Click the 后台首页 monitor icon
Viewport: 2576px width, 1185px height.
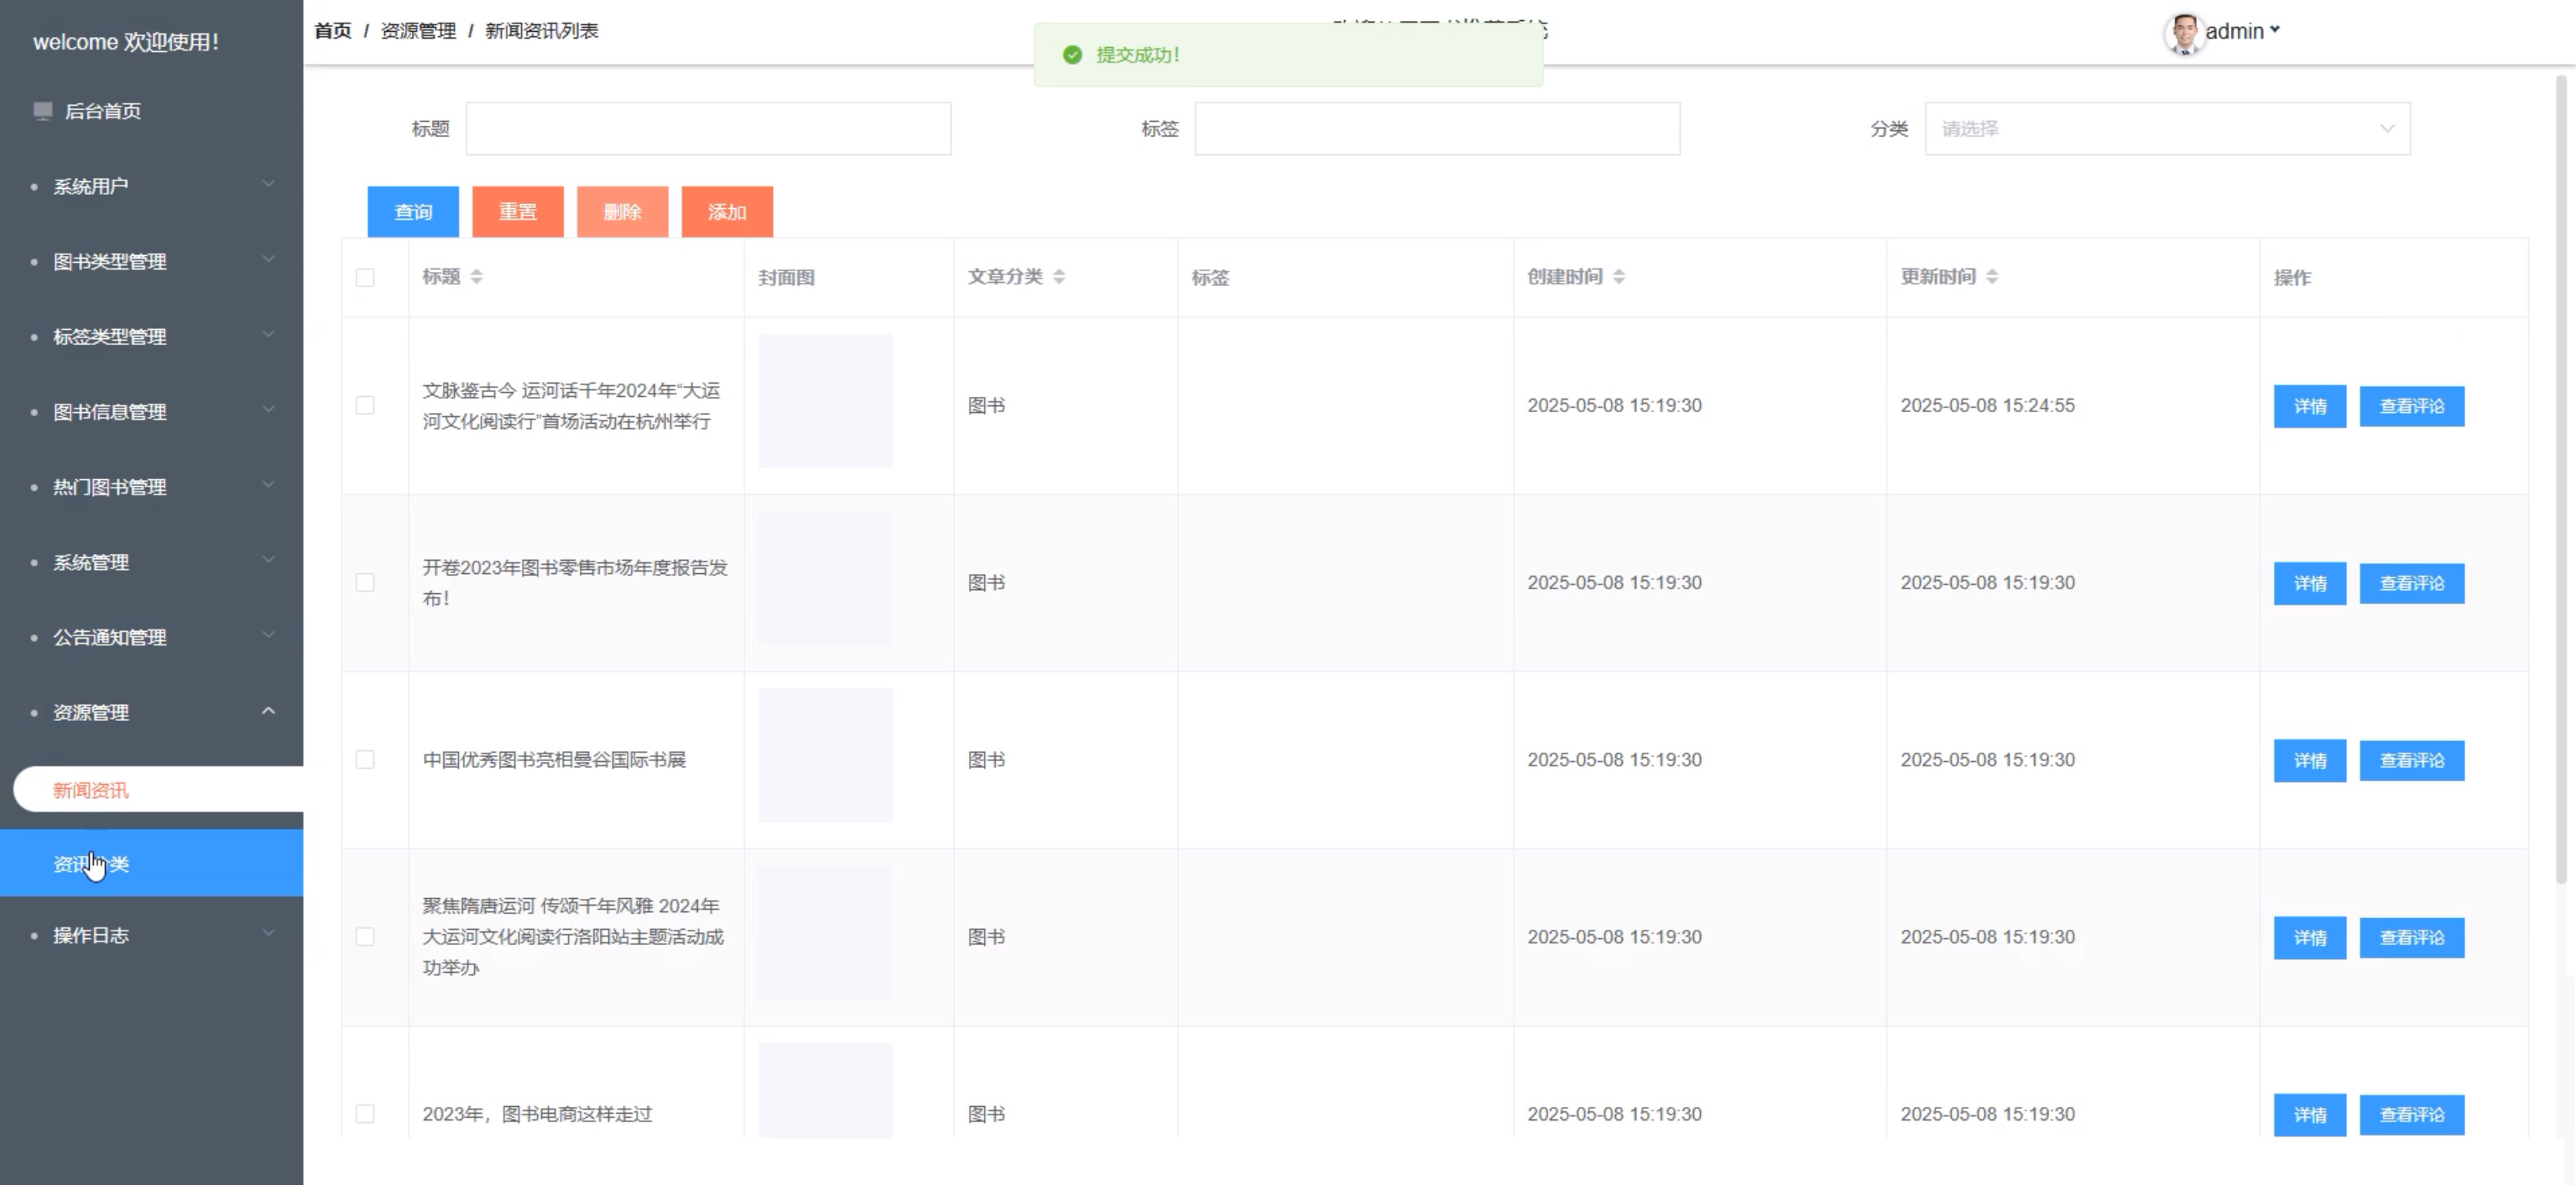(43, 111)
